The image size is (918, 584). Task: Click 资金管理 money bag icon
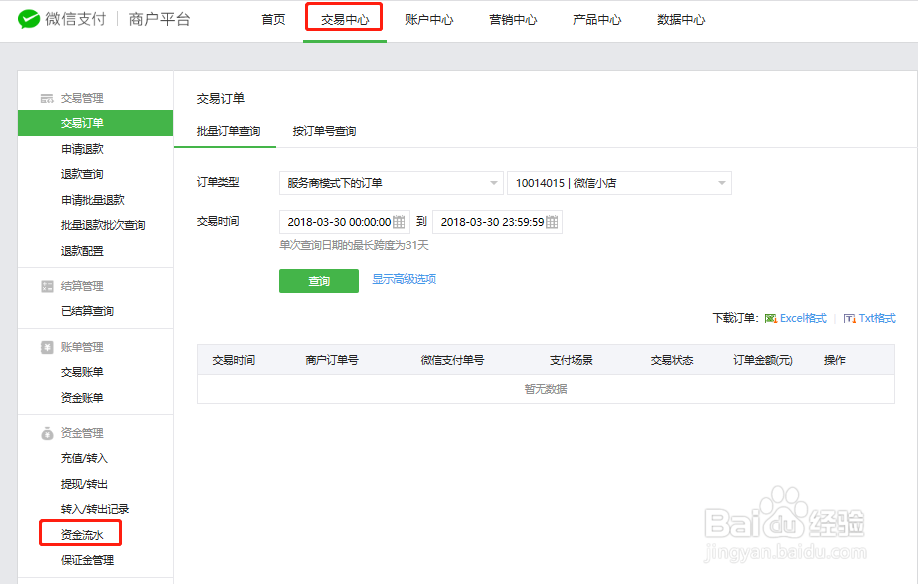point(47,433)
